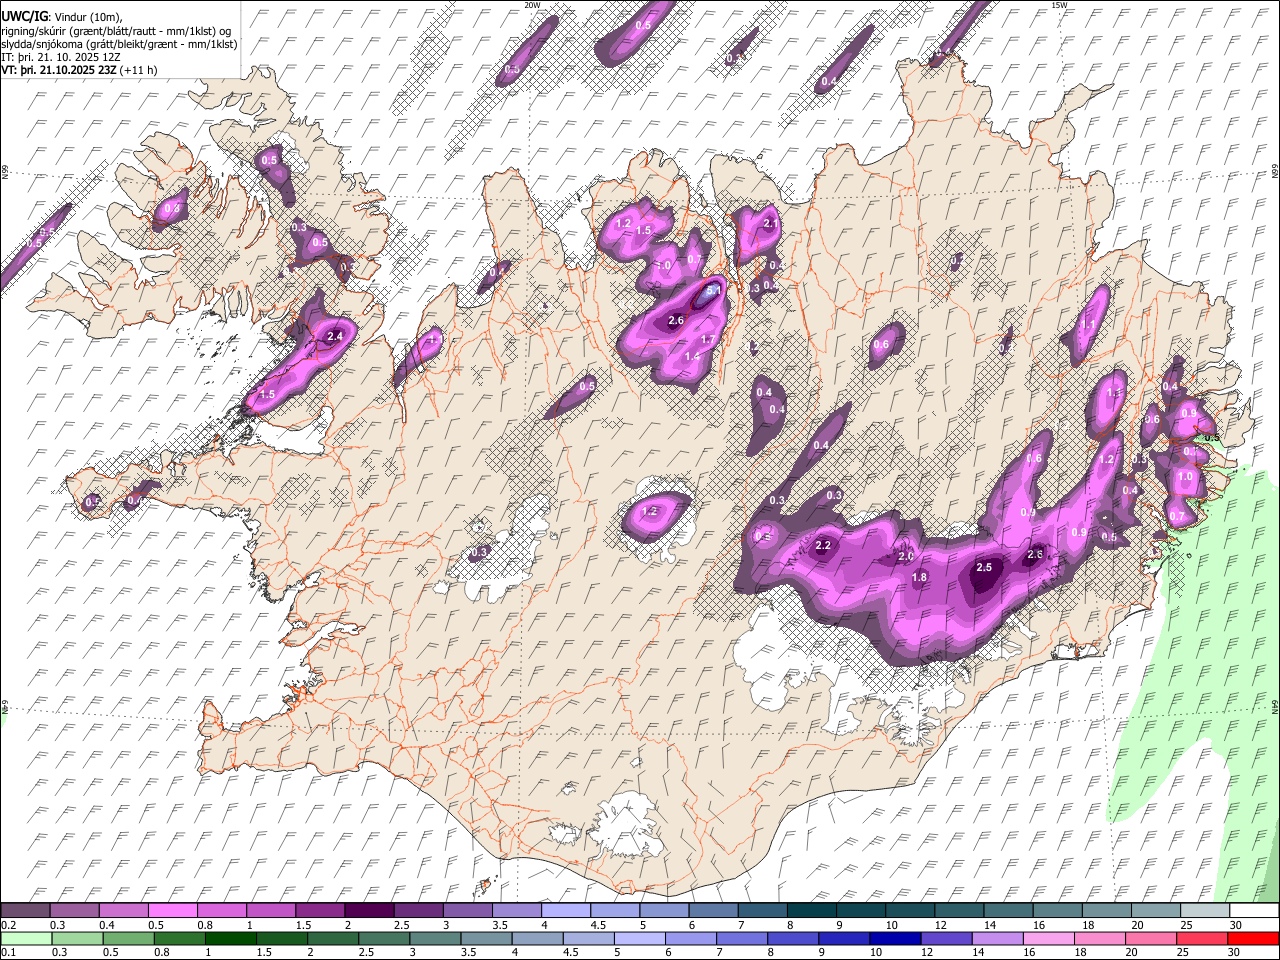Pick the 18 grey-teal swatch in the top row
The image size is (1280, 960).
1106,911
